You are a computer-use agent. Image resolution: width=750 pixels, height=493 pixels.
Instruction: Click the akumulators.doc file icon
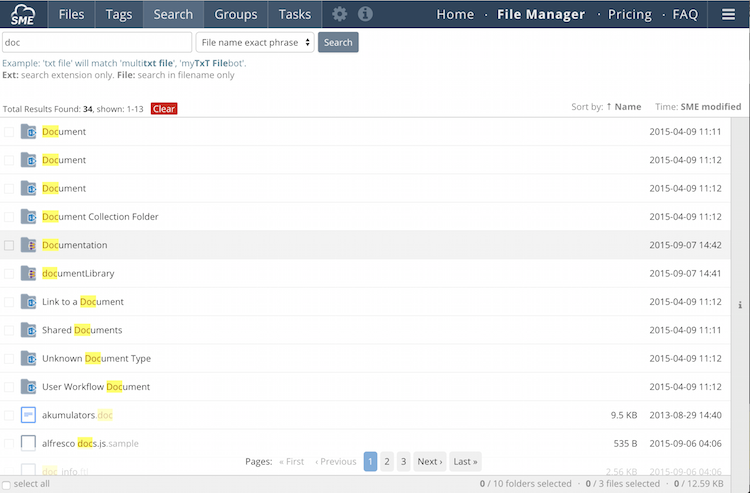29,415
